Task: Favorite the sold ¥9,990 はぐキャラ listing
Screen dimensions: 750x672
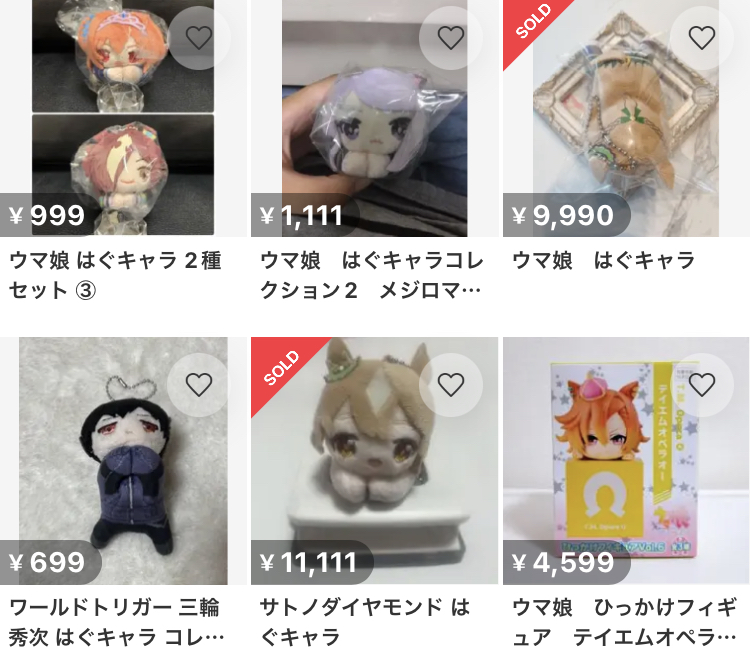Action: pyautogui.click(x=702, y=38)
